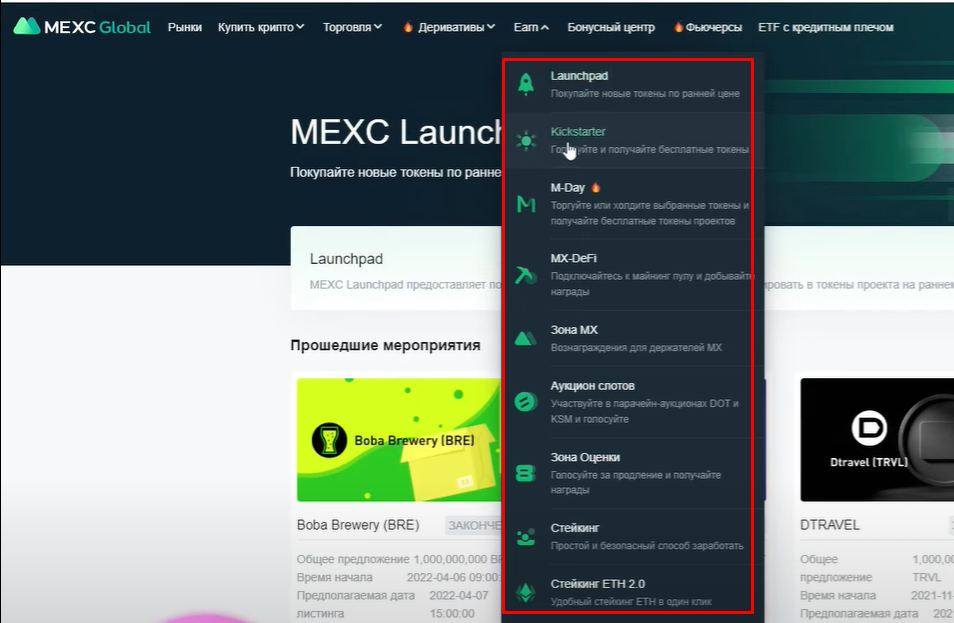Open the Бонусный центр page
This screenshot has height=623, width=954.
[x=611, y=27]
